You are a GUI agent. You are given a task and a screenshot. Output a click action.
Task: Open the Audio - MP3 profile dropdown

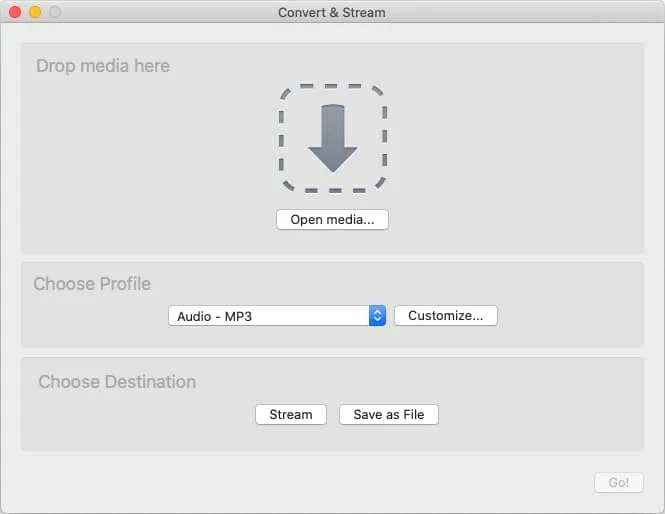pyautogui.click(x=268, y=316)
